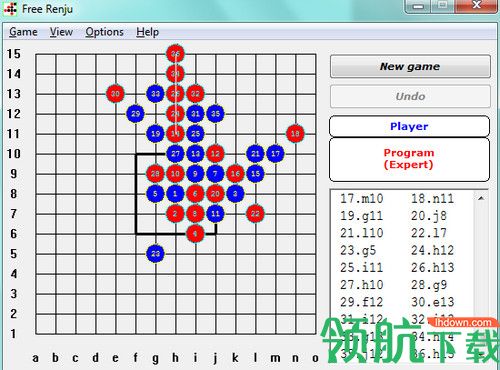The height and width of the screenshot is (370, 500).
Task: Click red stone number 12
Action: (x=215, y=154)
